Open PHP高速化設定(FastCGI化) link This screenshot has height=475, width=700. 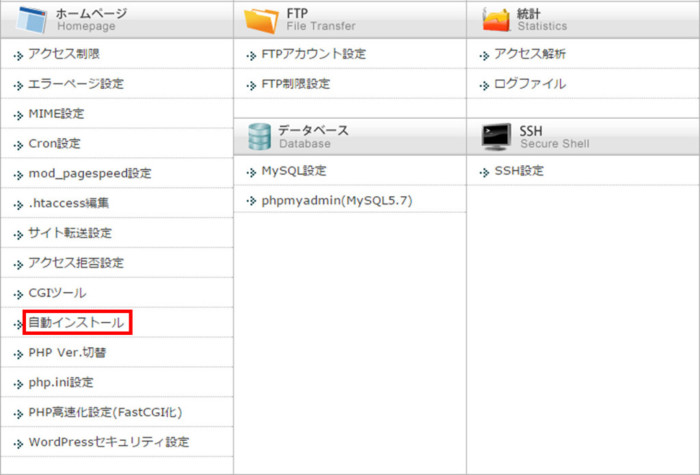(105, 412)
